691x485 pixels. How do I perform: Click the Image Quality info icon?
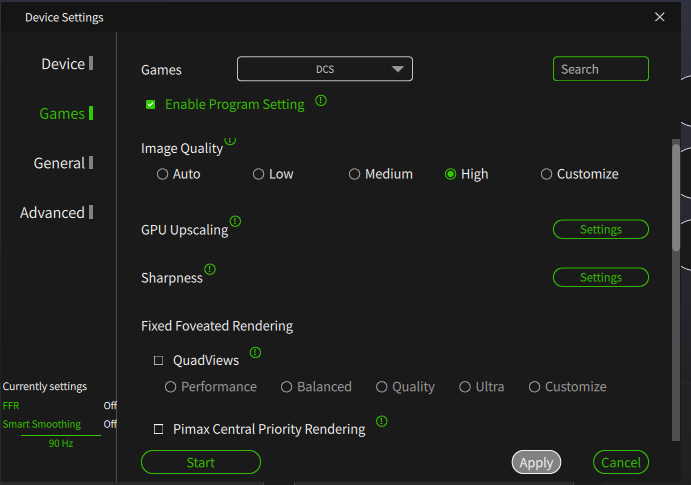pos(230,140)
